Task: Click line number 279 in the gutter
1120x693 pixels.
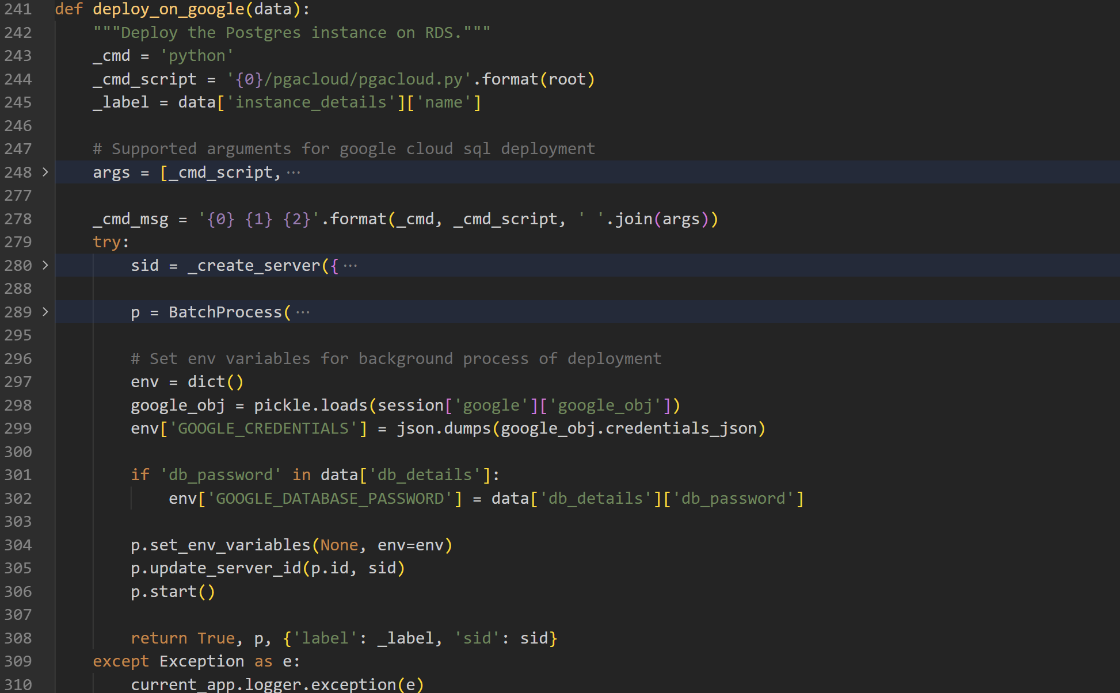Action: [18, 242]
